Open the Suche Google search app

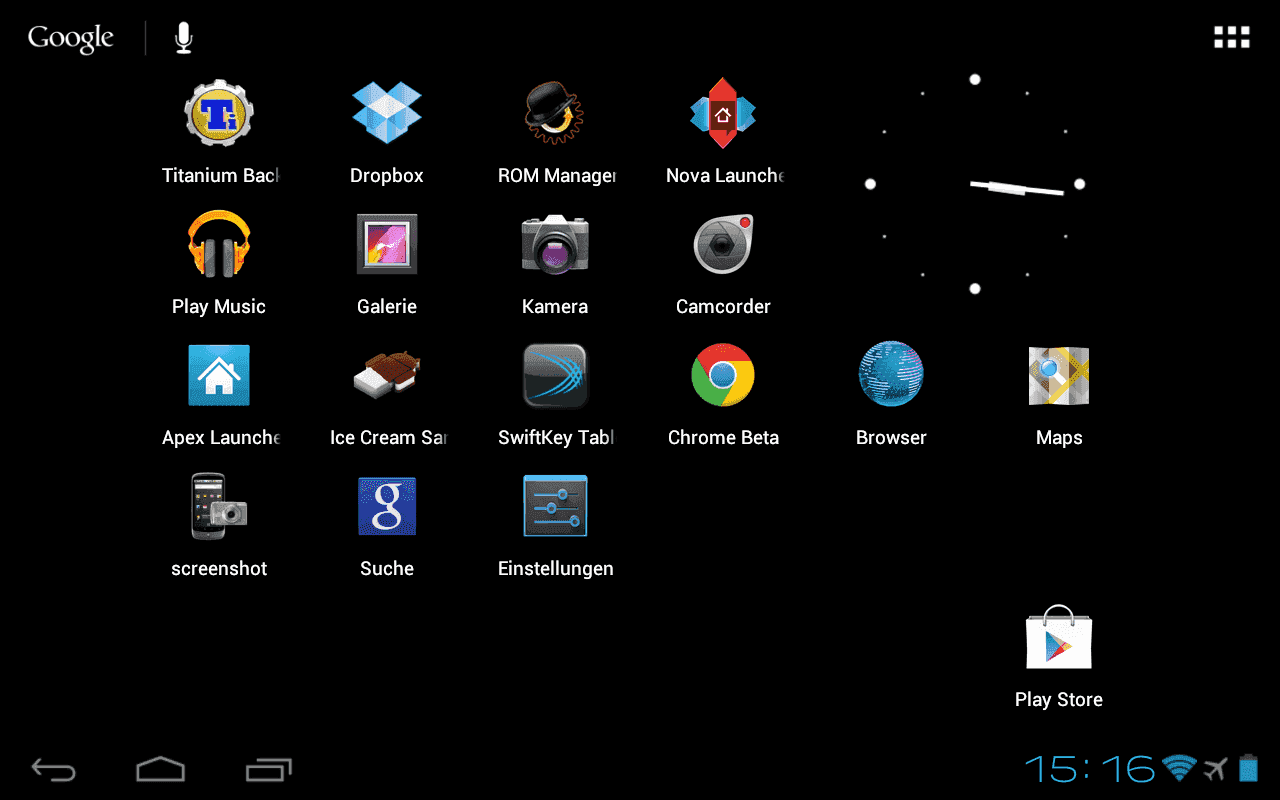pyautogui.click(x=387, y=506)
